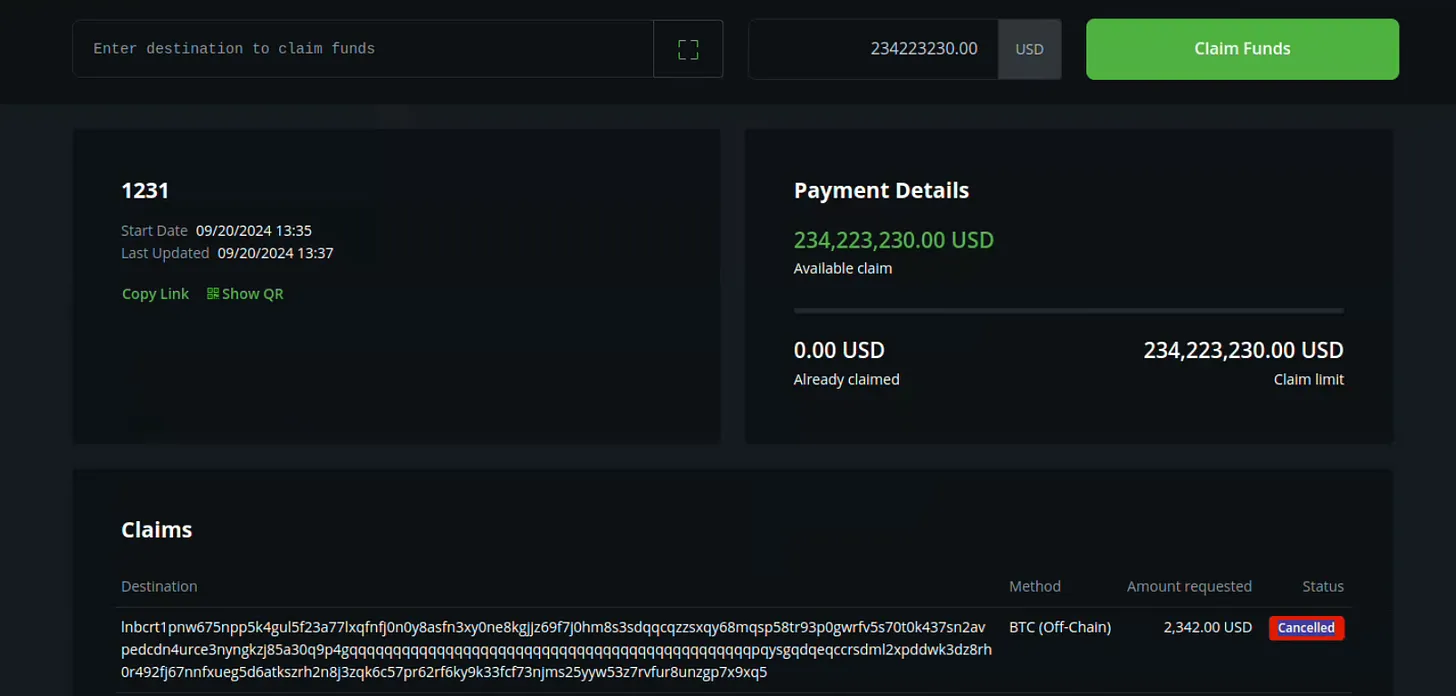1456x696 pixels.
Task: Click the green Claim Funds button
Action: (1242, 49)
